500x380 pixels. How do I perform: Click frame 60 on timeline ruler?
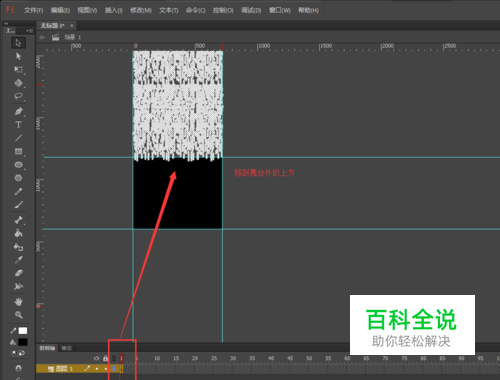click(x=347, y=358)
